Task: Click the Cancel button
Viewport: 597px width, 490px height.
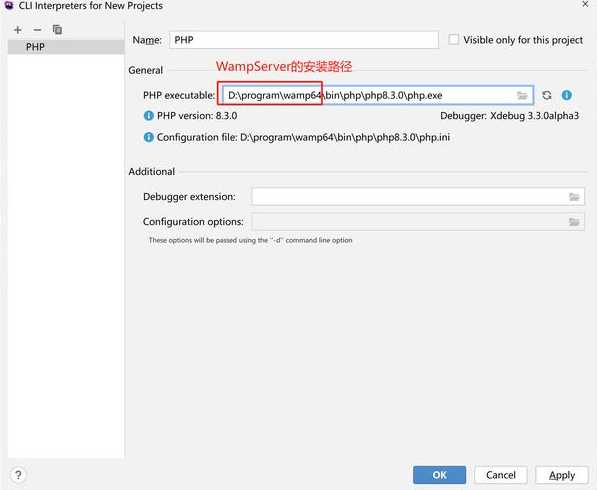Action: click(501, 475)
